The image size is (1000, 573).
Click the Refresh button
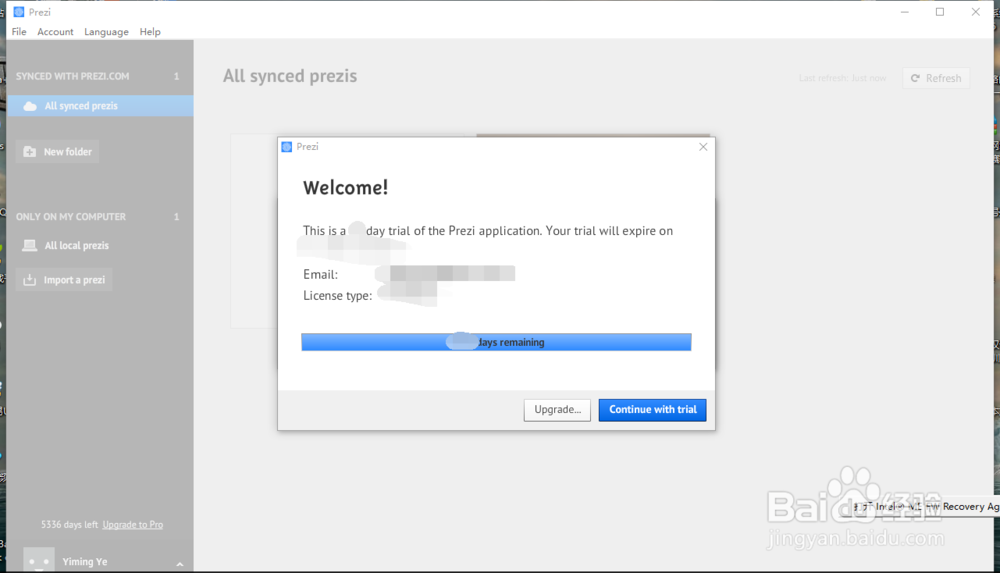point(936,78)
